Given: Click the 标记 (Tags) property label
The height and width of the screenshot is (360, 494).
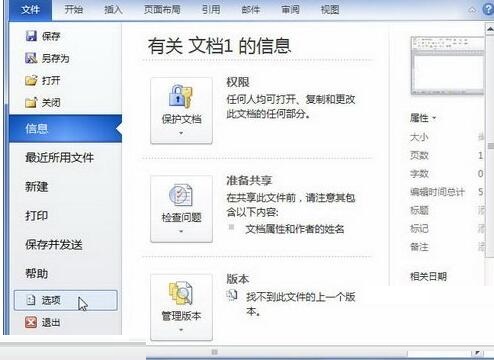Looking at the screenshot, I should 419,229.
